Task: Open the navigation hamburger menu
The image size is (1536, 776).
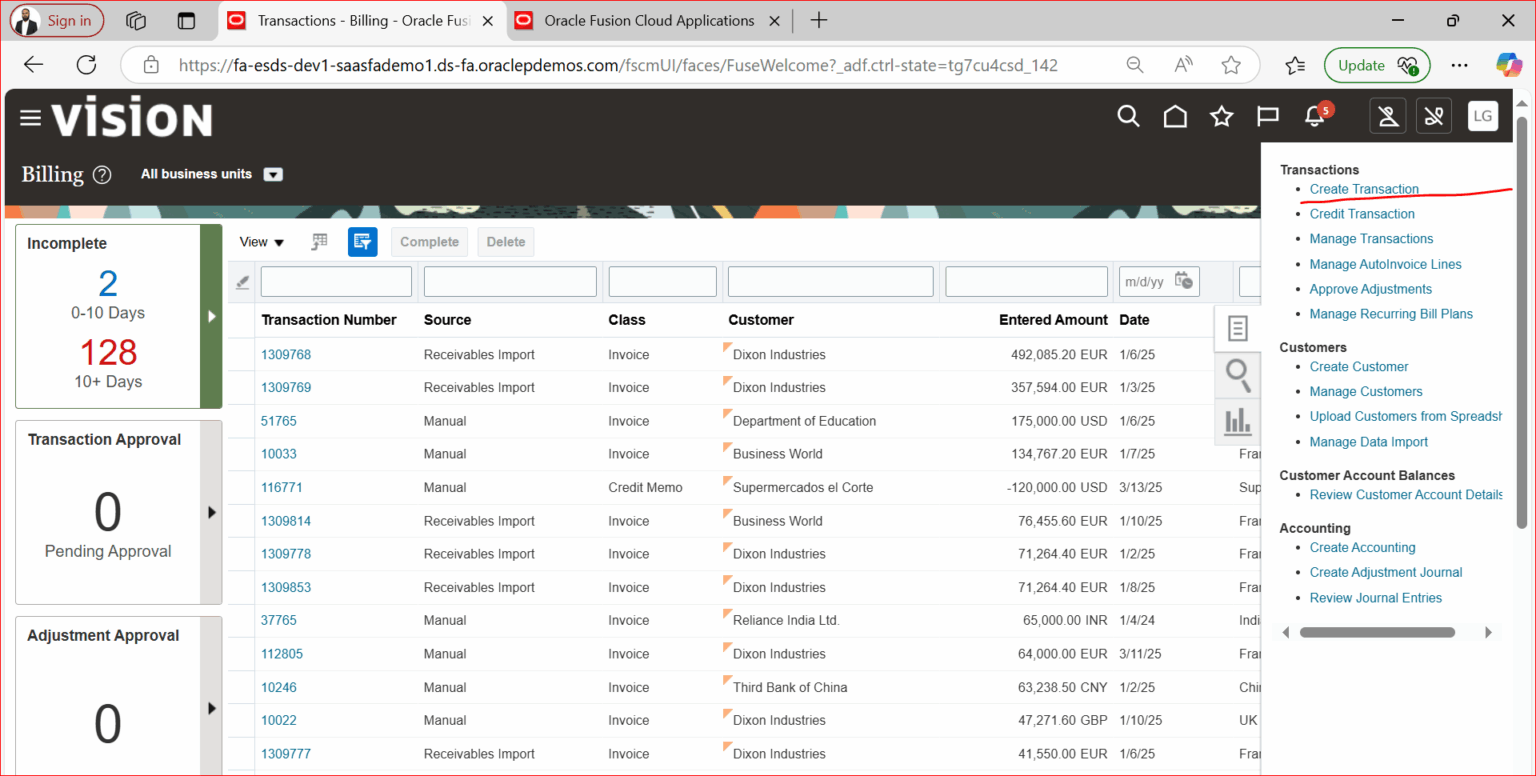Action: pos(30,116)
